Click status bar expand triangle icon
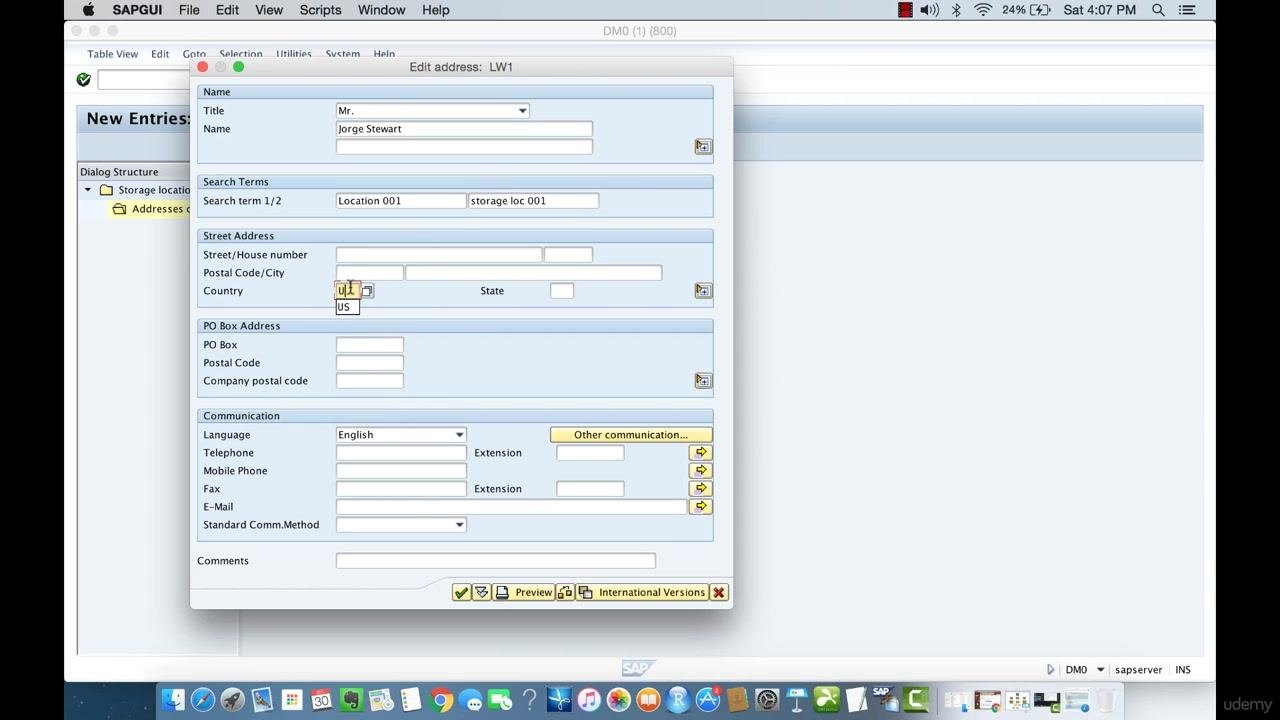Screen dimensions: 1280x720 (1050, 670)
